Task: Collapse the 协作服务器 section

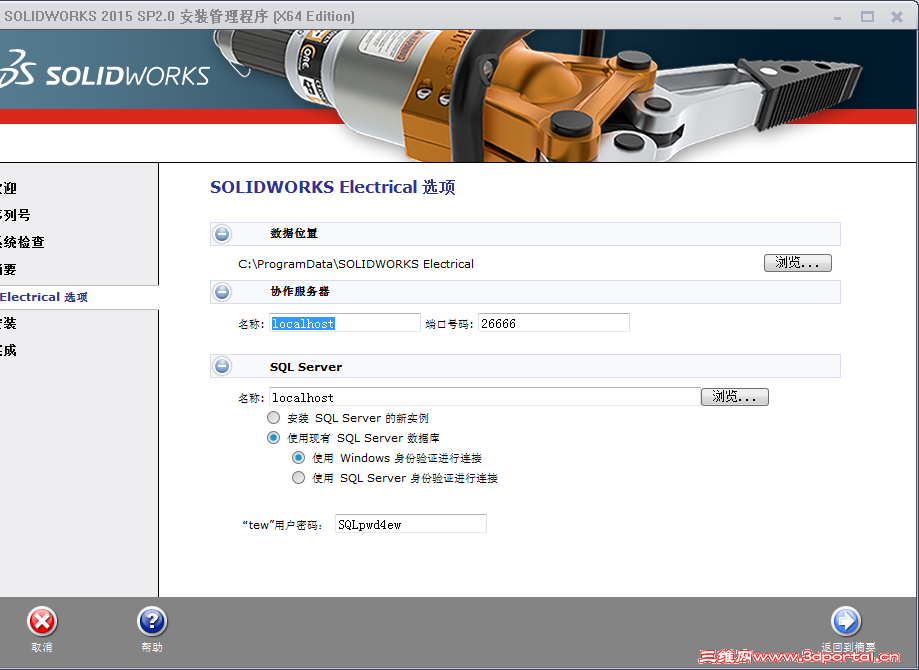Action: pyautogui.click(x=222, y=291)
